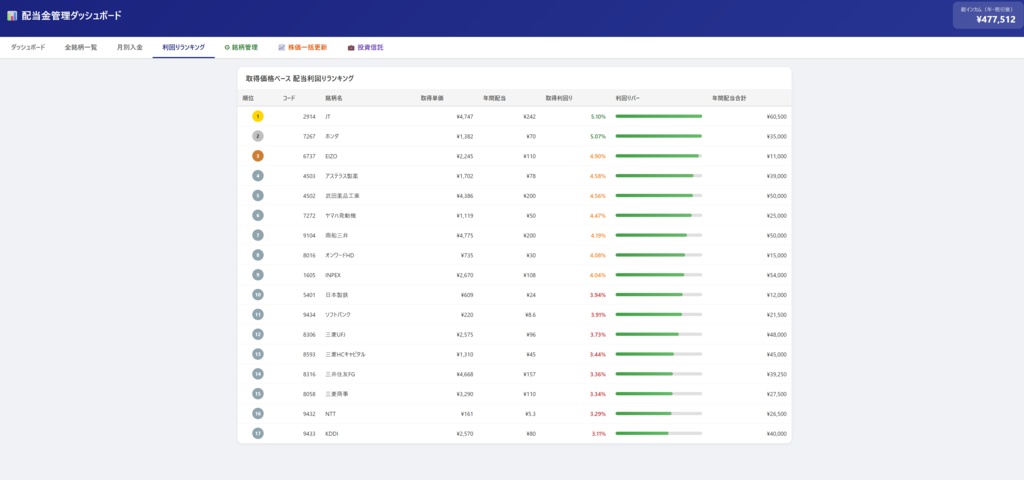Screen dimensions: 1024x480
Task: Click the 5.07% yield for ホンダ
Action: tap(598, 136)
